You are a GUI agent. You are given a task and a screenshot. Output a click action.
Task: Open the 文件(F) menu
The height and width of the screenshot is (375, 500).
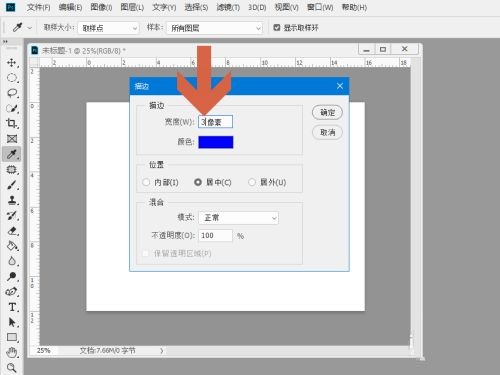[x=38, y=7]
